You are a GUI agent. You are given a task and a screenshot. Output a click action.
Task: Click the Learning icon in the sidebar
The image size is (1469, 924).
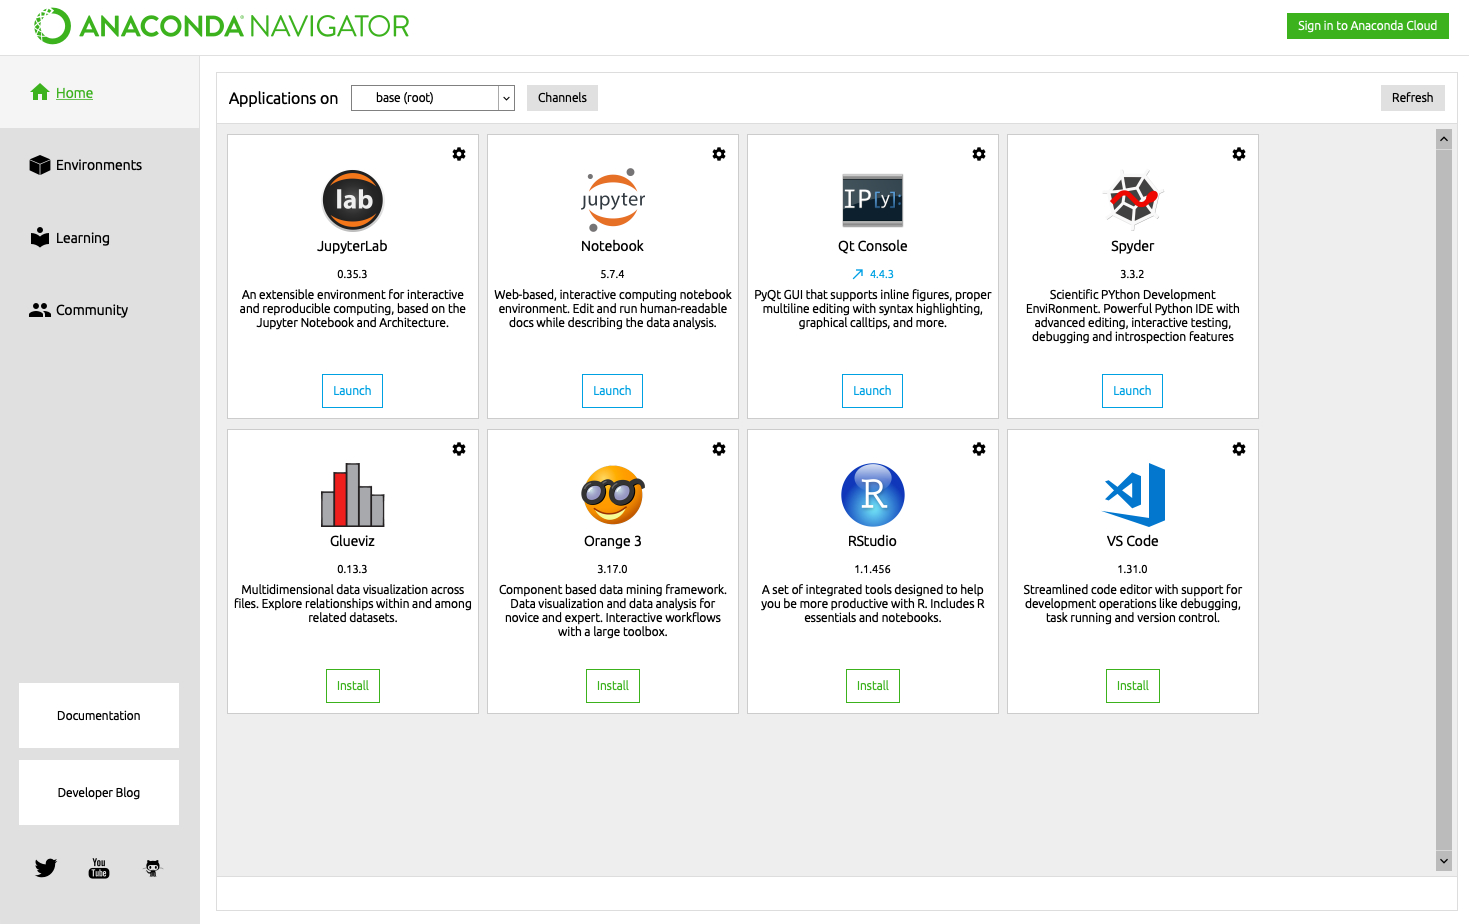tap(40, 237)
